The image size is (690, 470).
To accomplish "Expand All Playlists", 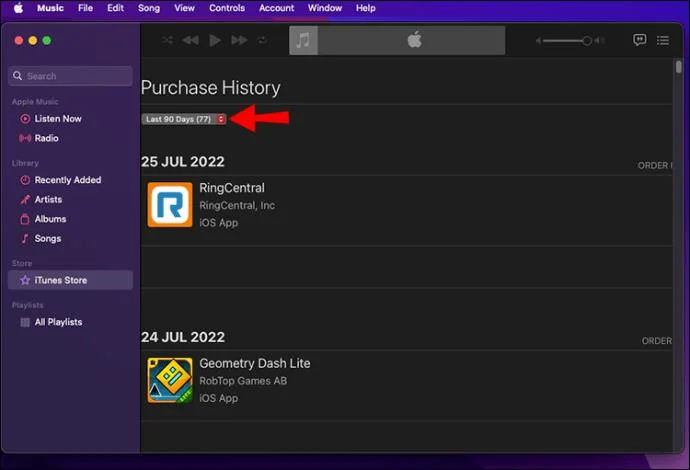I will point(58,322).
